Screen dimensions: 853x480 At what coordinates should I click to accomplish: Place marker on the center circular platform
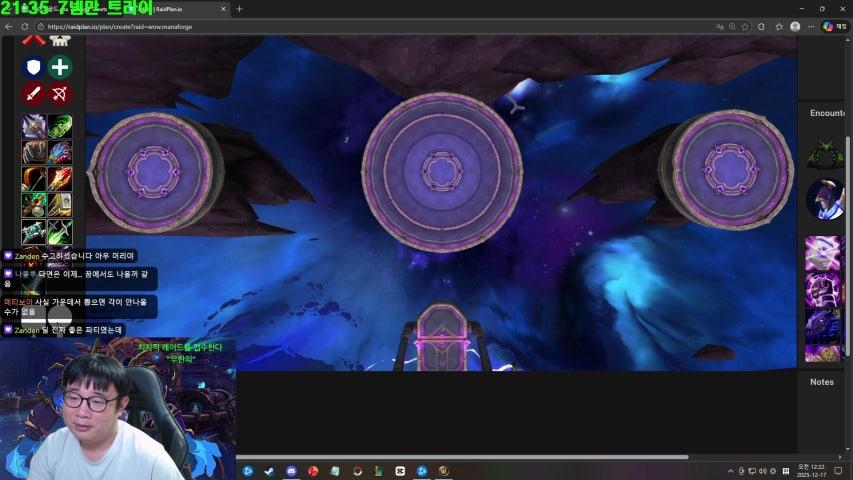[x=442, y=172]
